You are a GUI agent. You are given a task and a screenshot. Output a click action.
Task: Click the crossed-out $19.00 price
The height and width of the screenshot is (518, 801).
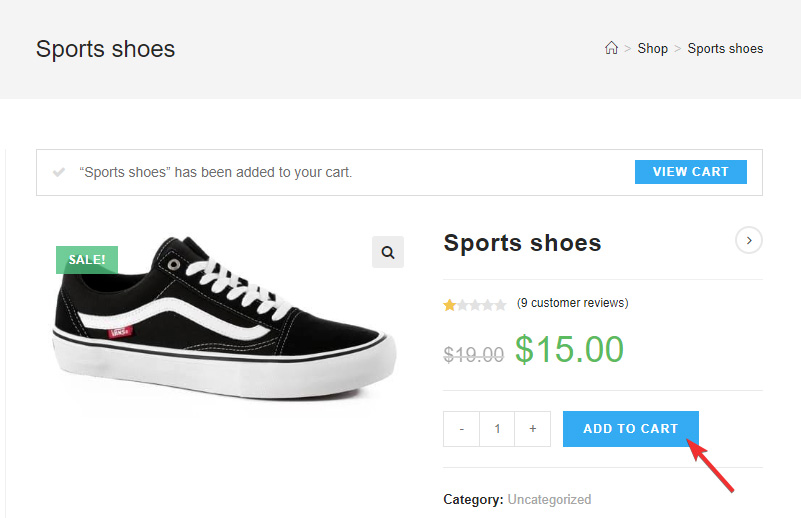click(474, 354)
